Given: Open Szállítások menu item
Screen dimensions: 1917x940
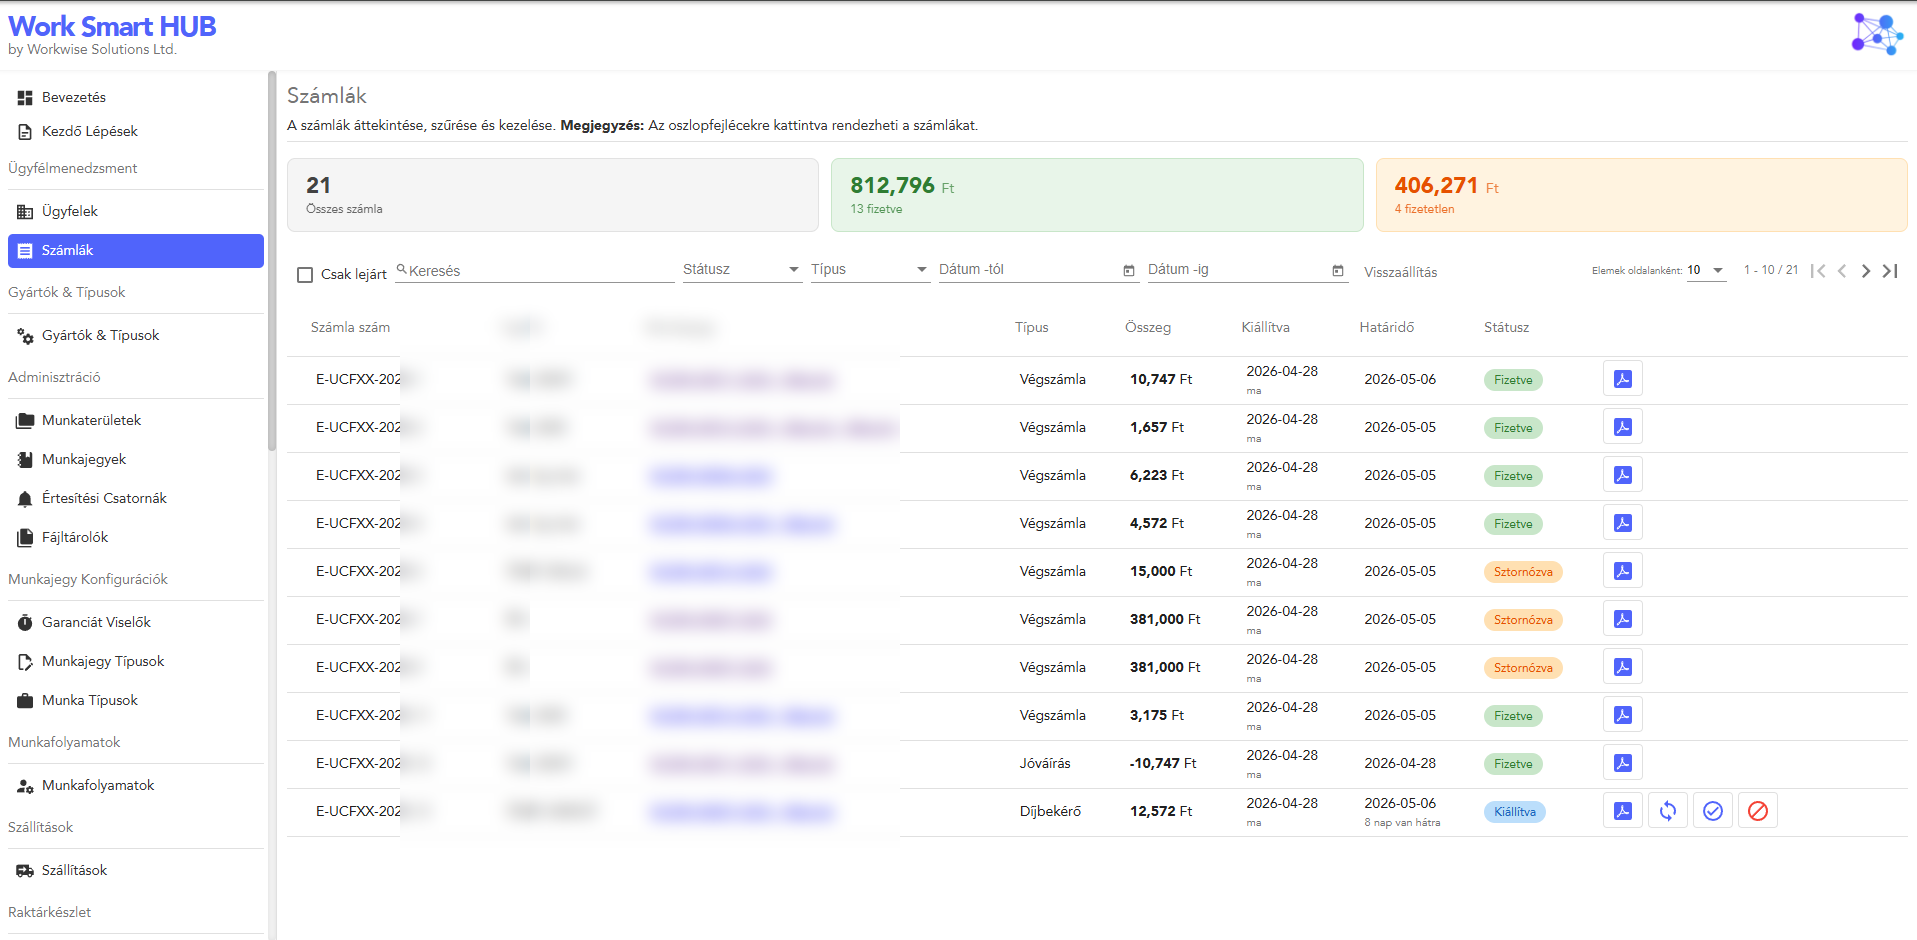Looking at the screenshot, I should [x=136, y=870].
